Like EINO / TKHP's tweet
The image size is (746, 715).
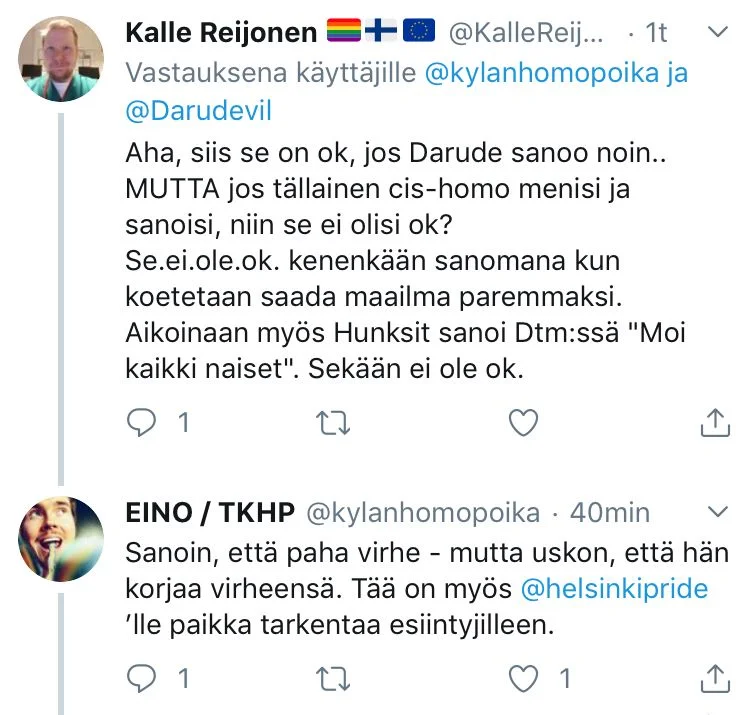tap(523, 680)
